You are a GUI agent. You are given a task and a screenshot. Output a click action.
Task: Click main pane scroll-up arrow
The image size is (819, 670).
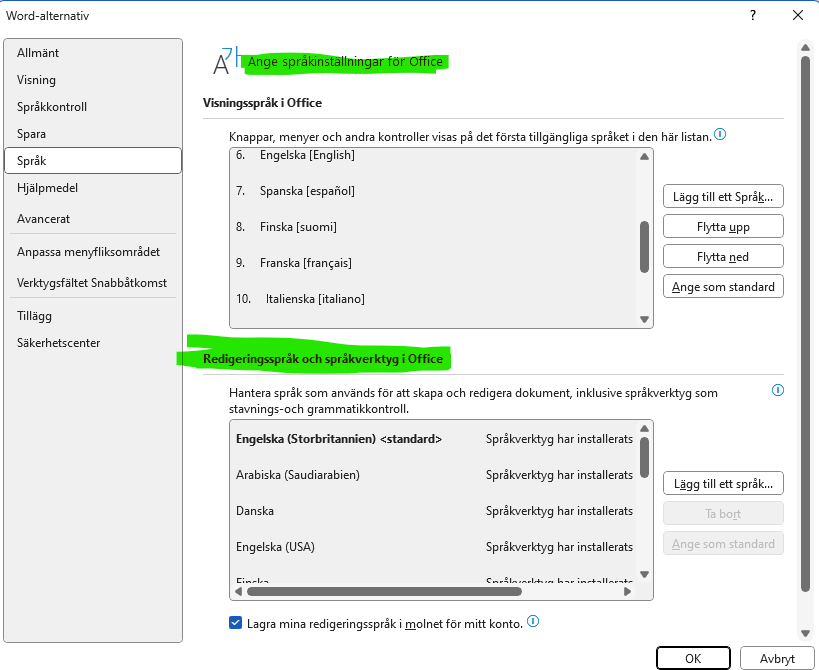(805, 48)
